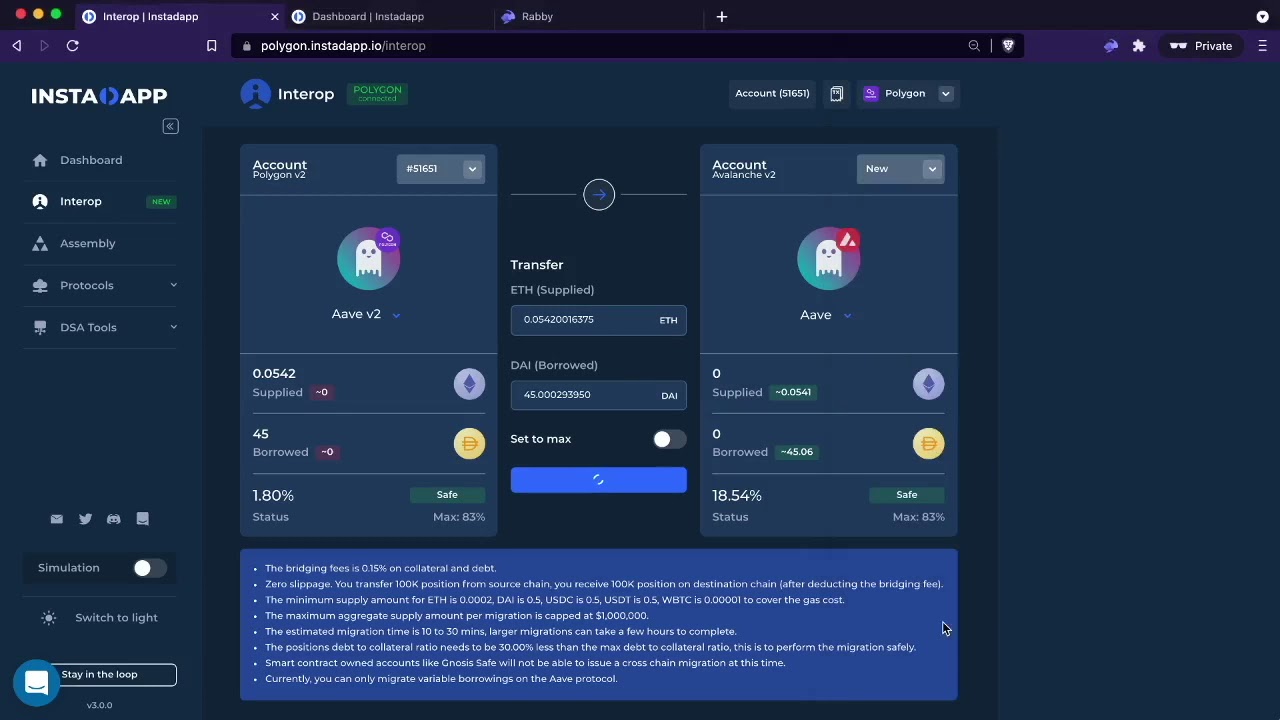
Task: Open the email icon link in the sidebar
Action: coord(56,519)
